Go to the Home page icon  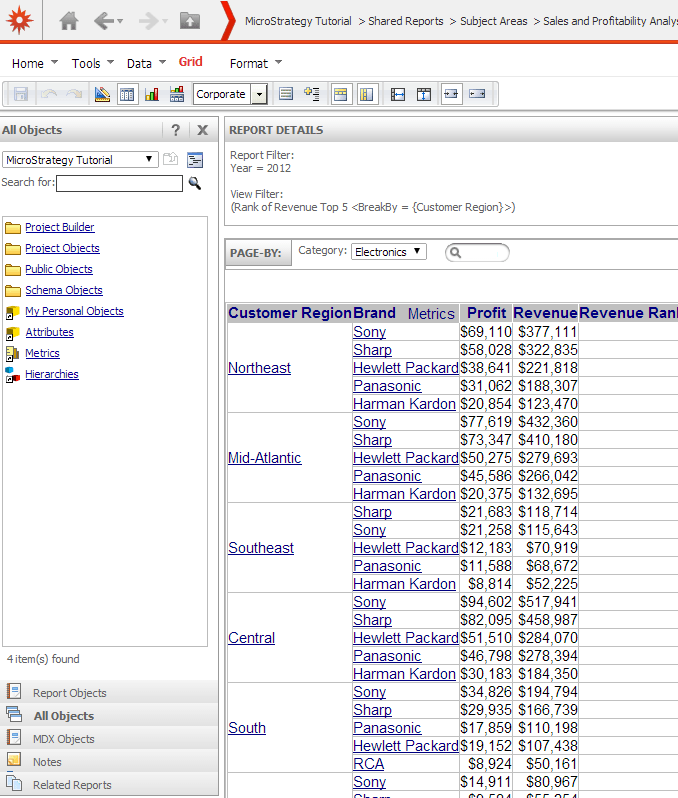click(x=69, y=21)
